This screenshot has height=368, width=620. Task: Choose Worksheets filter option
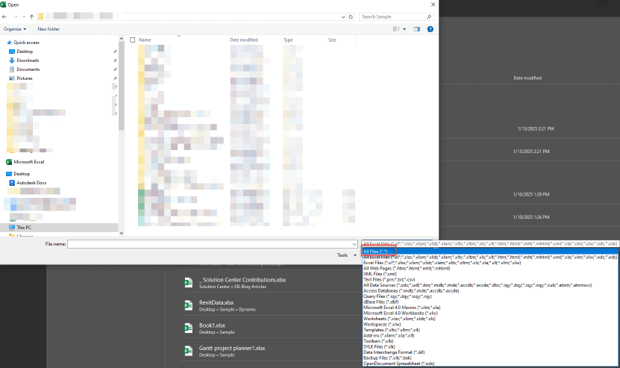pyautogui.click(x=490, y=319)
